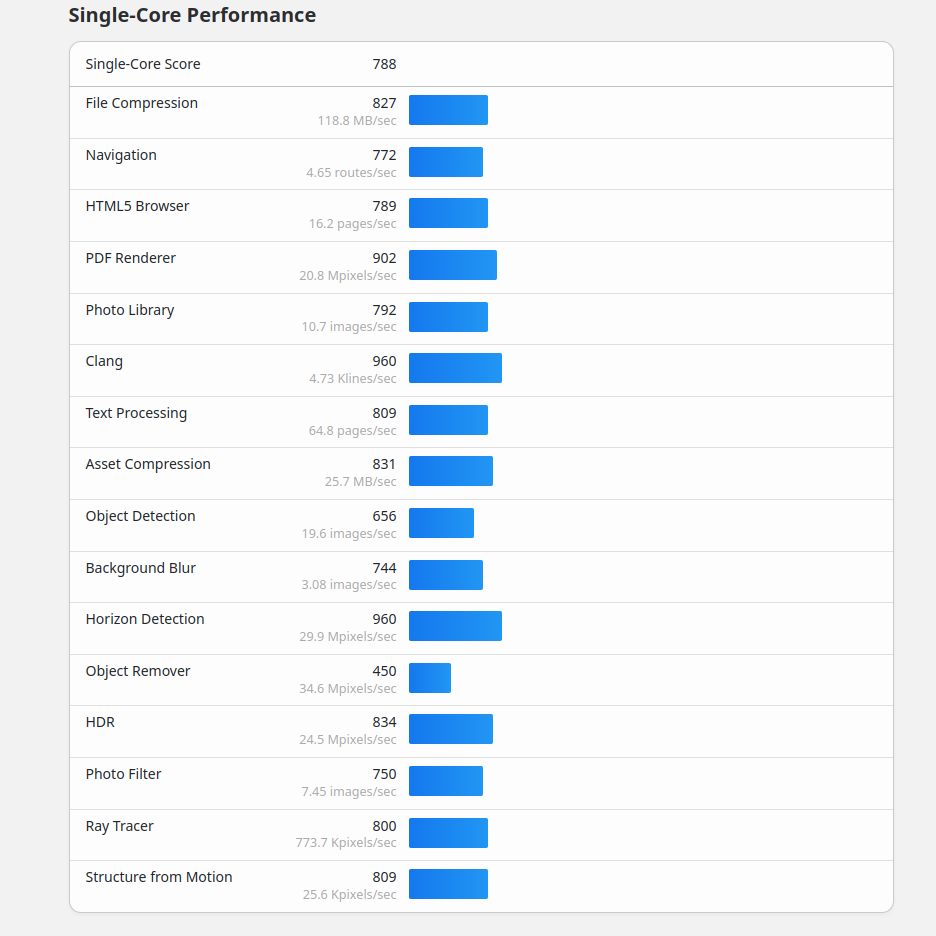Click the Horizon Detection bar
936x936 pixels.
455,626
